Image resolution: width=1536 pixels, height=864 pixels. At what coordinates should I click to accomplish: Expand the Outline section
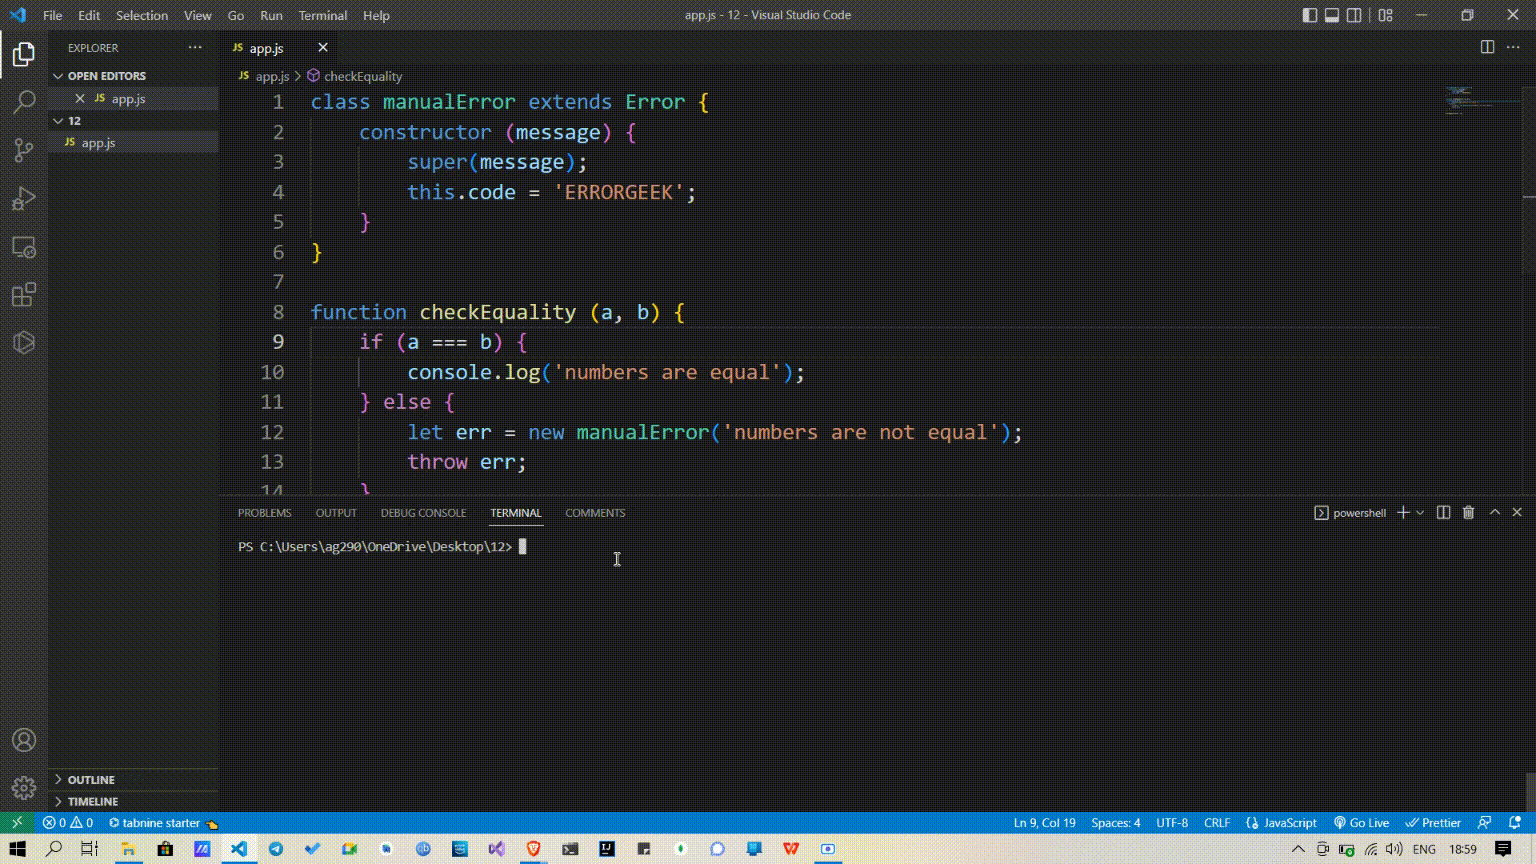91,779
